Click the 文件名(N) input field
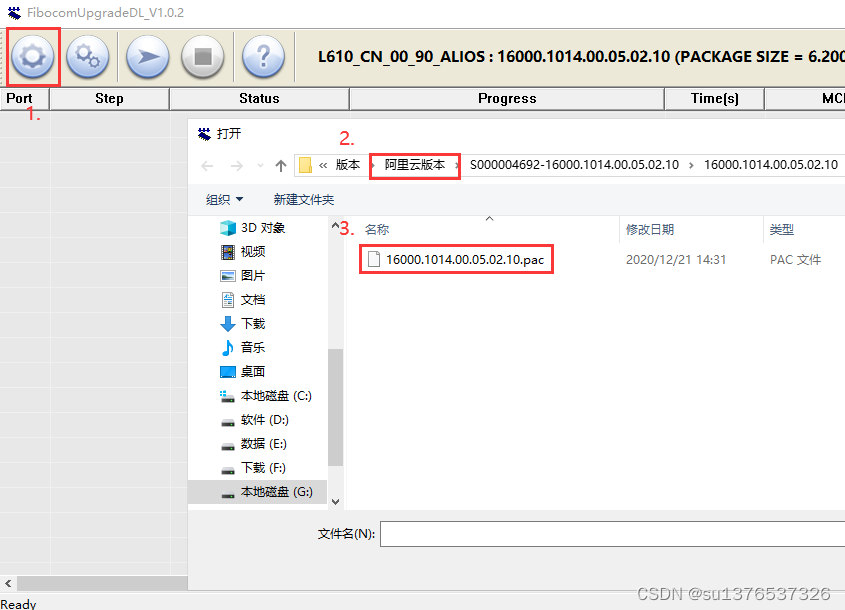Image resolution: width=845 pixels, height=610 pixels. coord(612,533)
